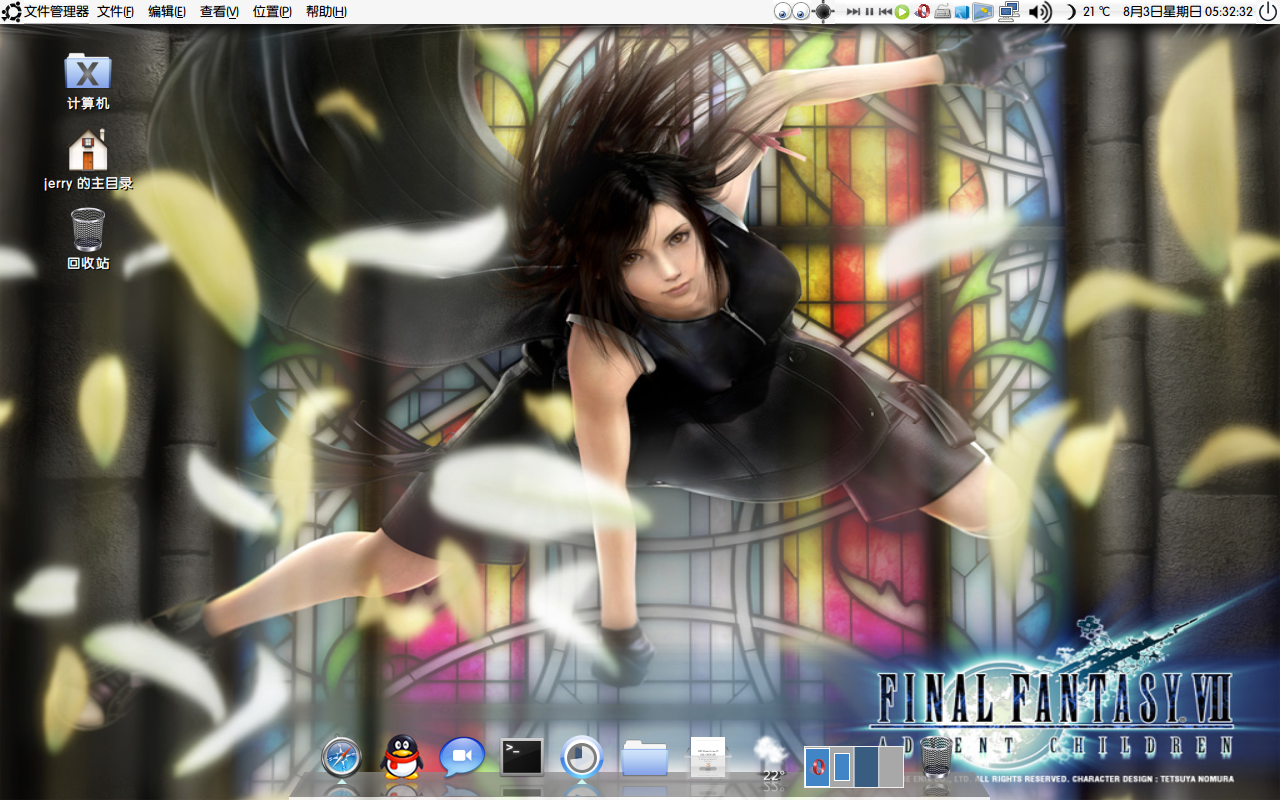1280x800 pixels.
Task: Switch to the second workspace in the dock switcher
Action: point(842,767)
